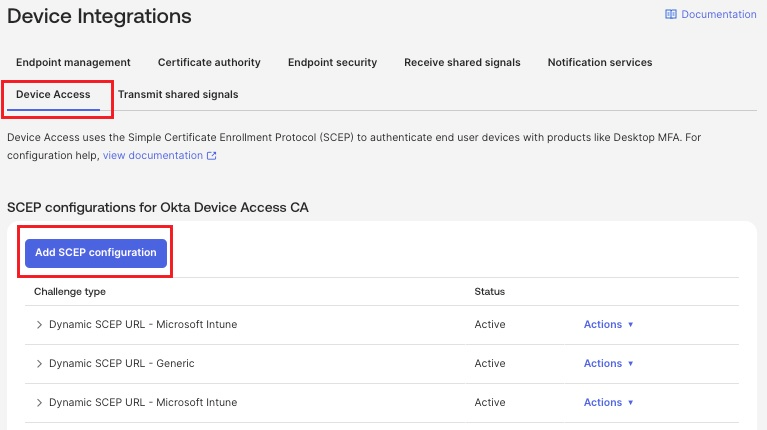Click Dynamic SCEP URL - Generic text

(122, 363)
